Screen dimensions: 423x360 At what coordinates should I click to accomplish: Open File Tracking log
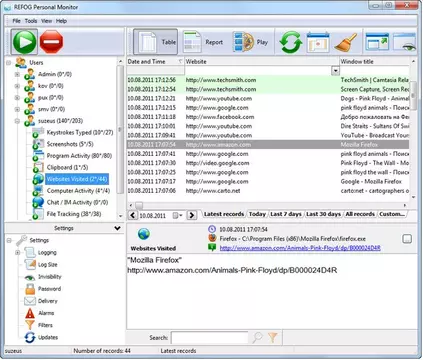pyautogui.click(x=74, y=214)
